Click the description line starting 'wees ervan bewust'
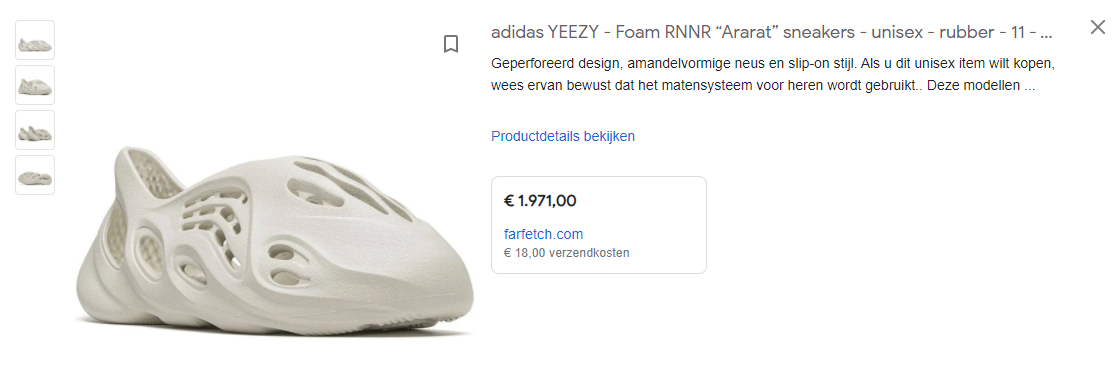This screenshot has width=1119, height=391. [x=763, y=86]
